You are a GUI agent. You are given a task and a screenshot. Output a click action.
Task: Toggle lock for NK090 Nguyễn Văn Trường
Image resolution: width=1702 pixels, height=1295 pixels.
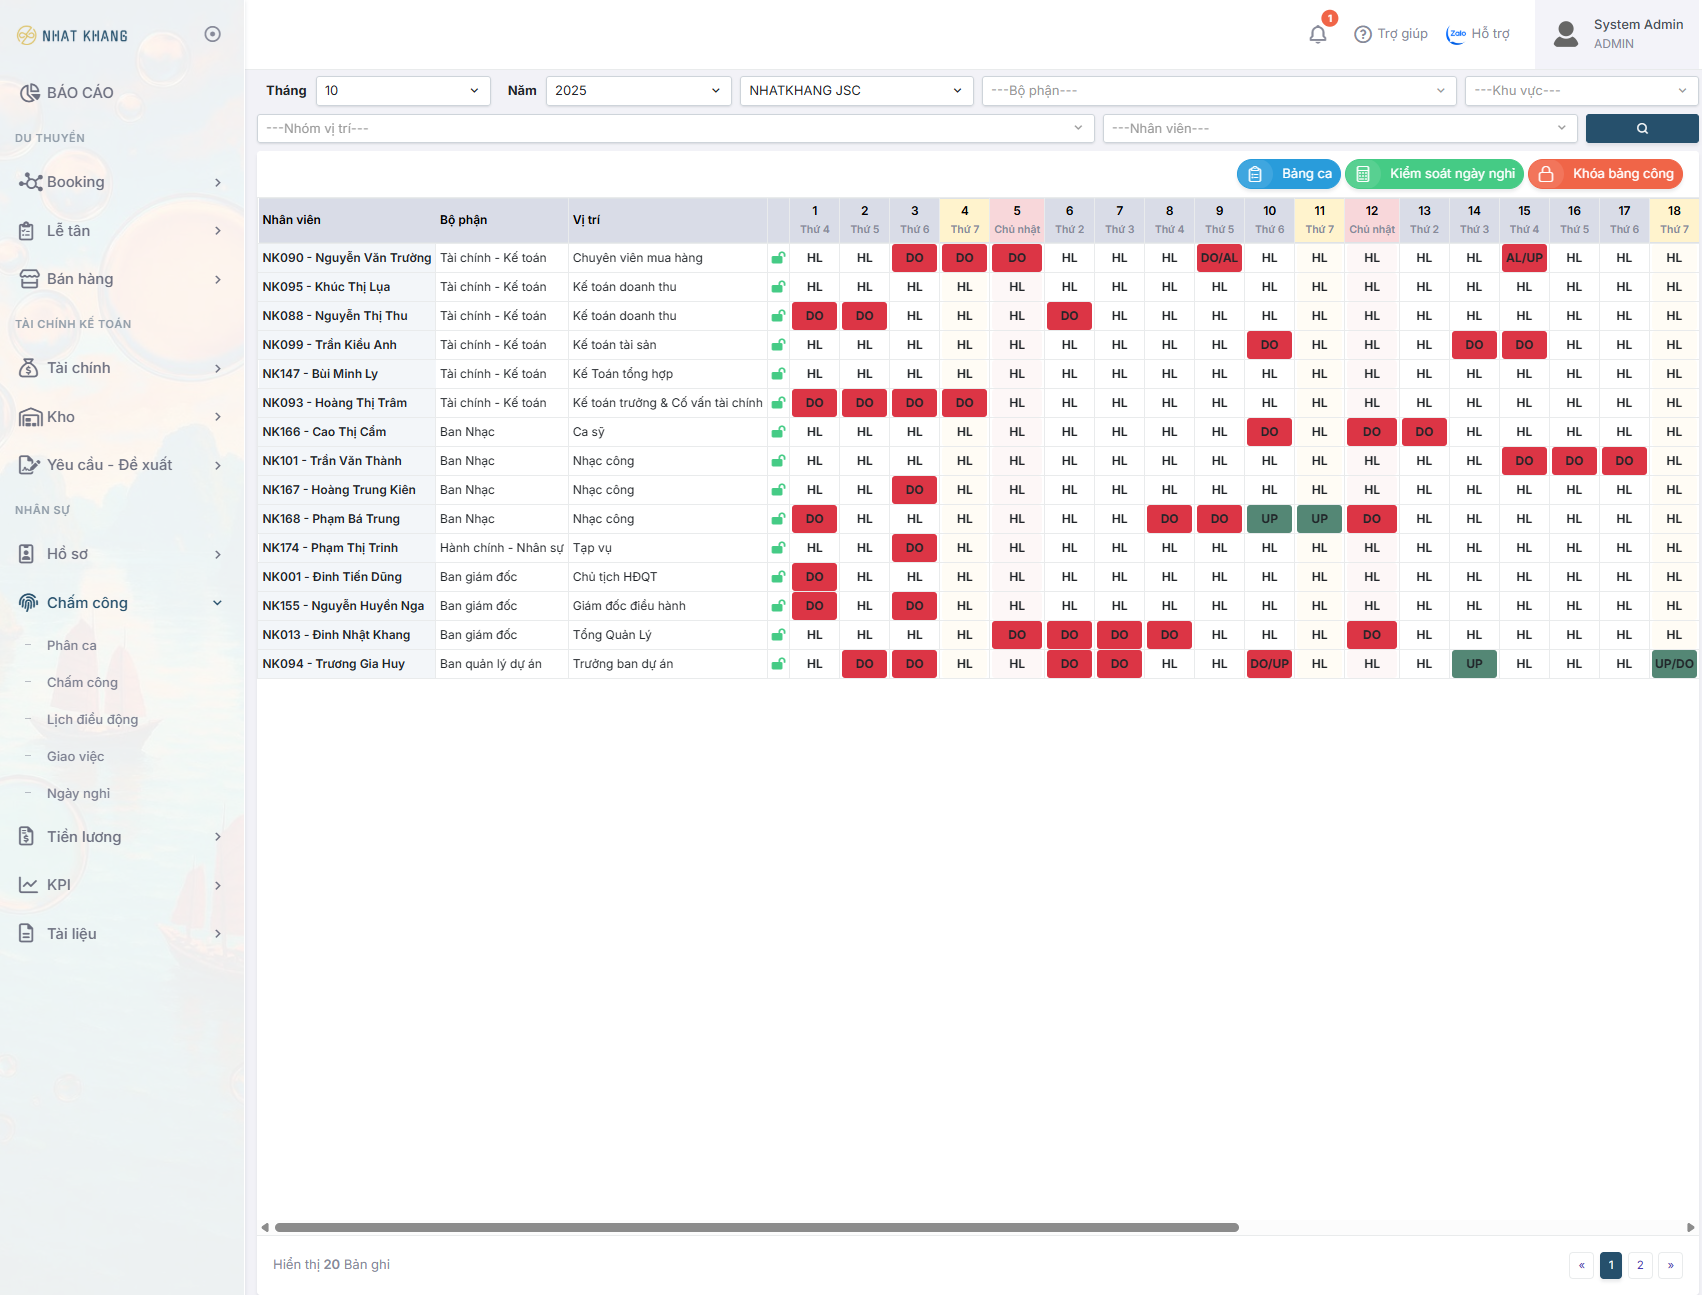click(x=778, y=258)
